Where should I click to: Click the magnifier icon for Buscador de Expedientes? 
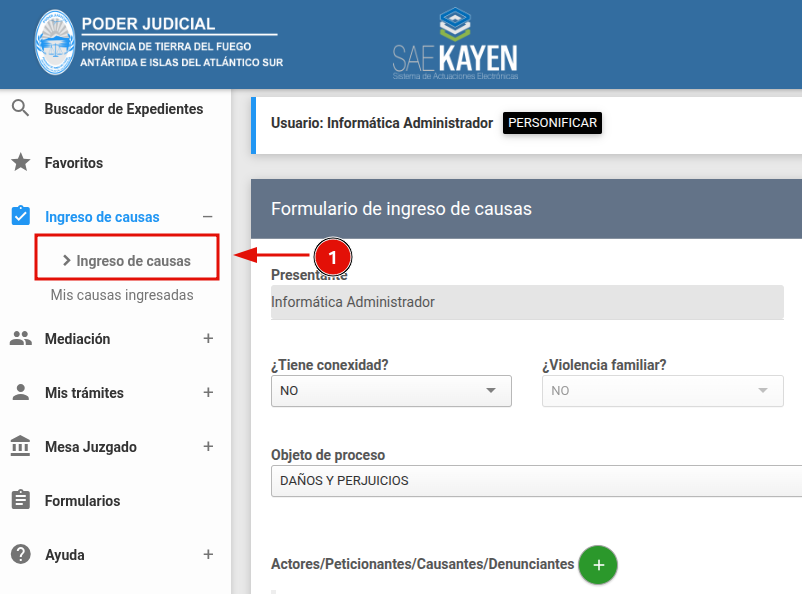pyautogui.click(x=20, y=108)
